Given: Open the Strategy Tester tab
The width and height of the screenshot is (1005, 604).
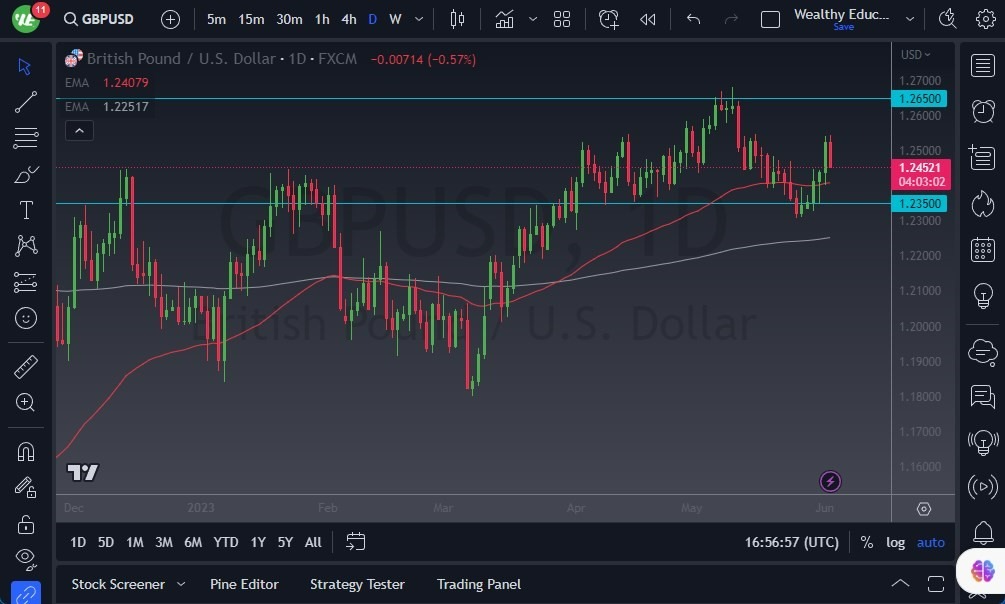Looking at the screenshot, I should 357,584.
